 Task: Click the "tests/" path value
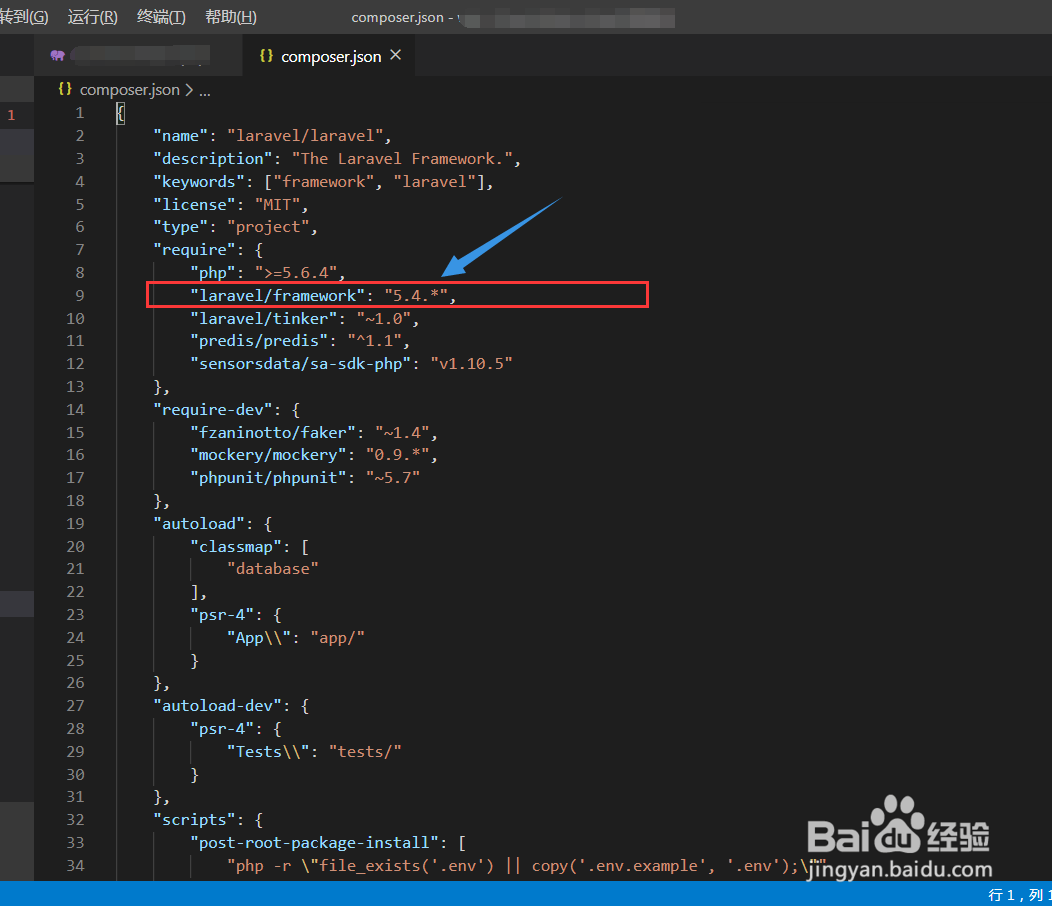click(x=365, y=752)
